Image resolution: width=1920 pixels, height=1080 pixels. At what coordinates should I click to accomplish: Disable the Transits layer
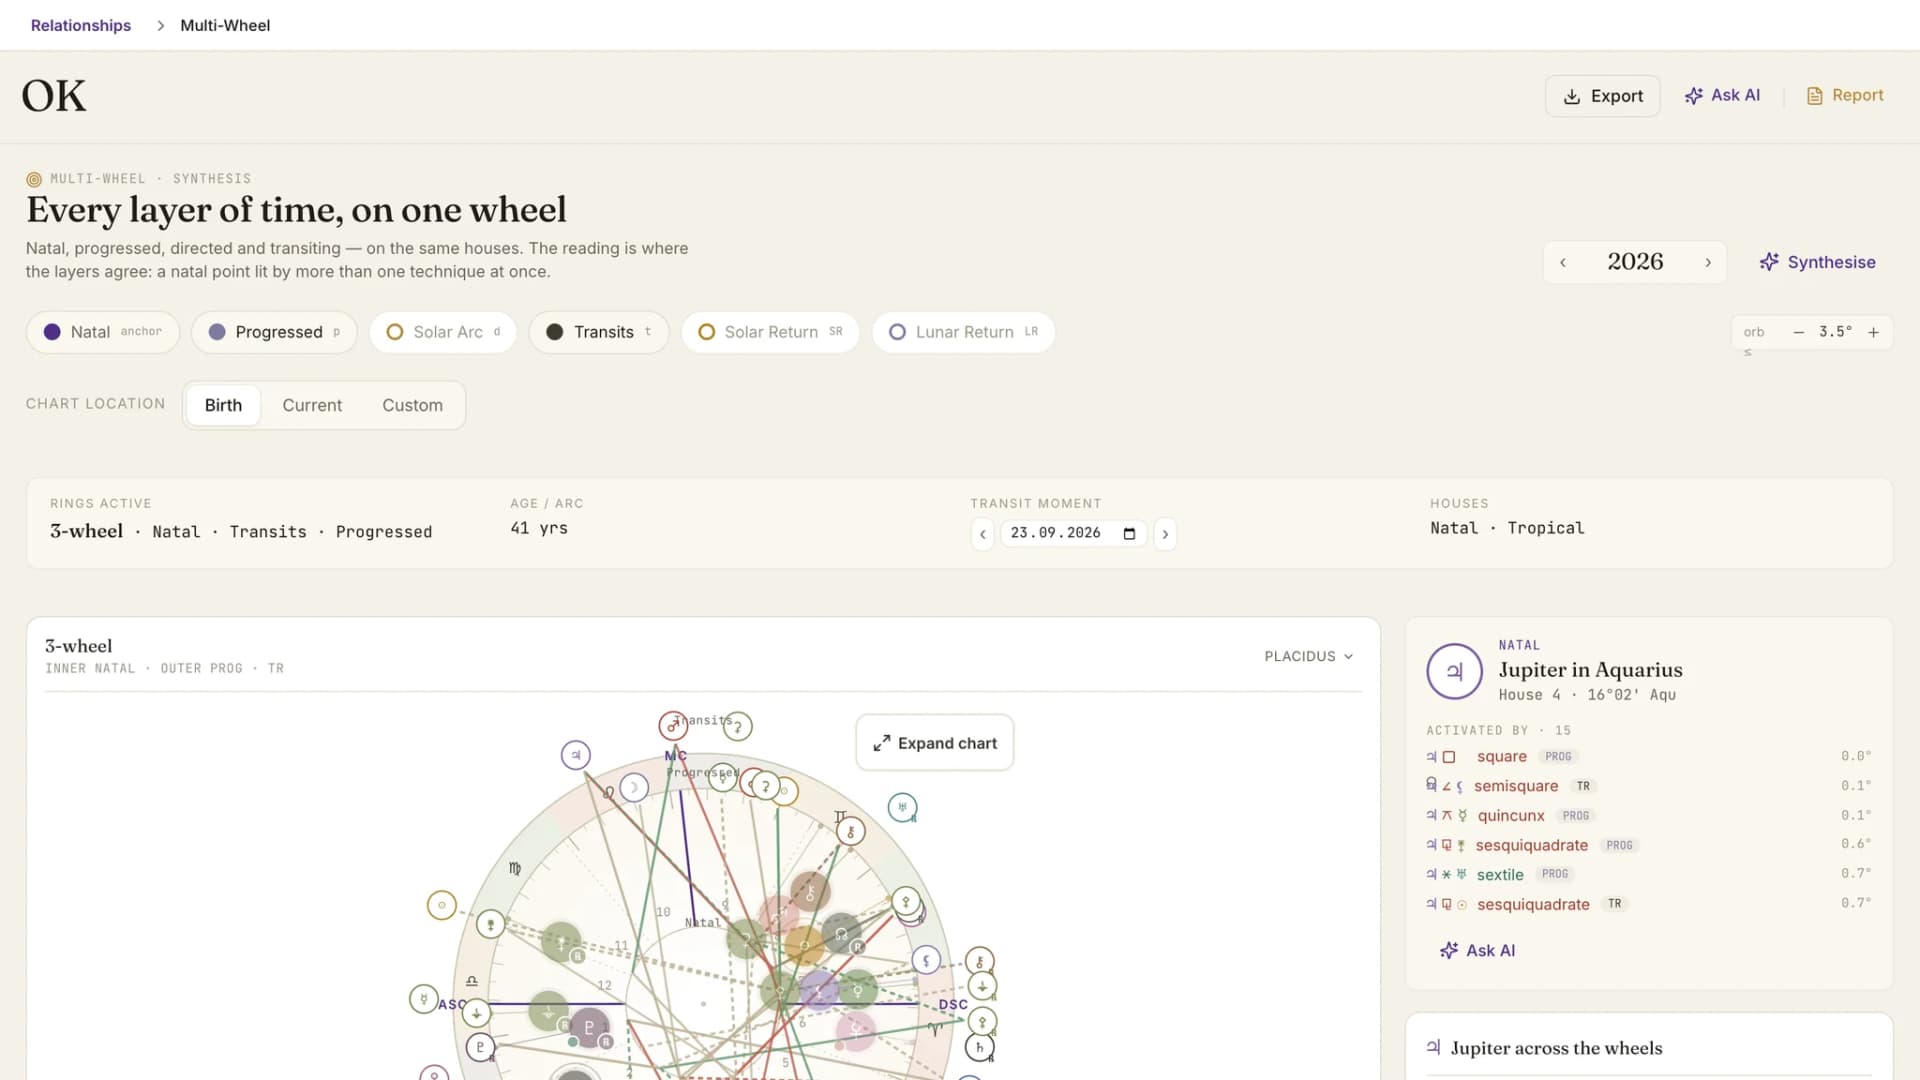coord(599,332)
